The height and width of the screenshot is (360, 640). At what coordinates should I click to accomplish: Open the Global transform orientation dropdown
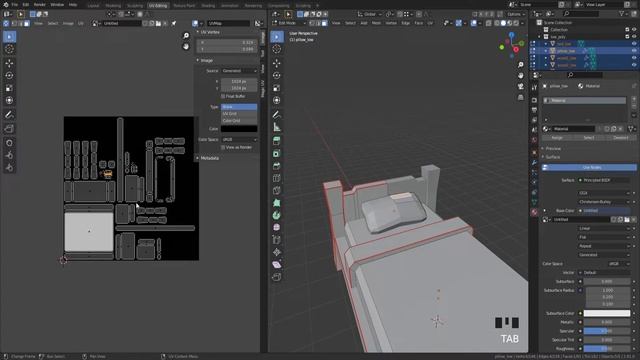369,14
